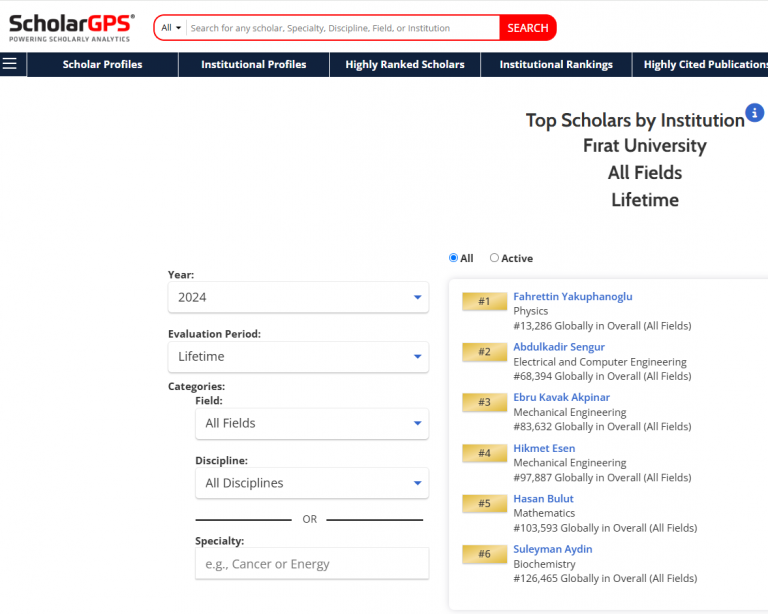
Task: Click the #3 gold rank badge
Action: coord(484,402)
